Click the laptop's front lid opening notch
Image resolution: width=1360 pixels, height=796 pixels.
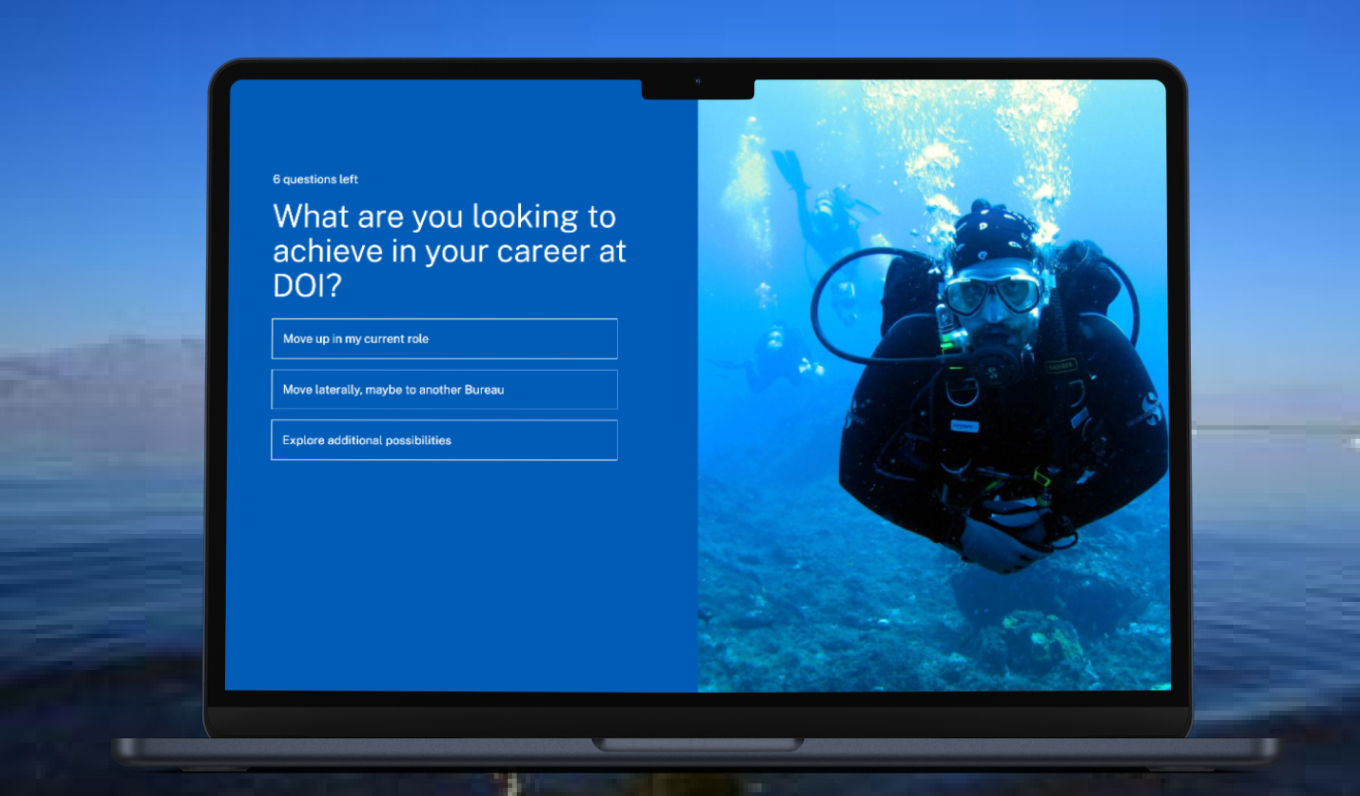pyautogui.click(x=697, y=745)
